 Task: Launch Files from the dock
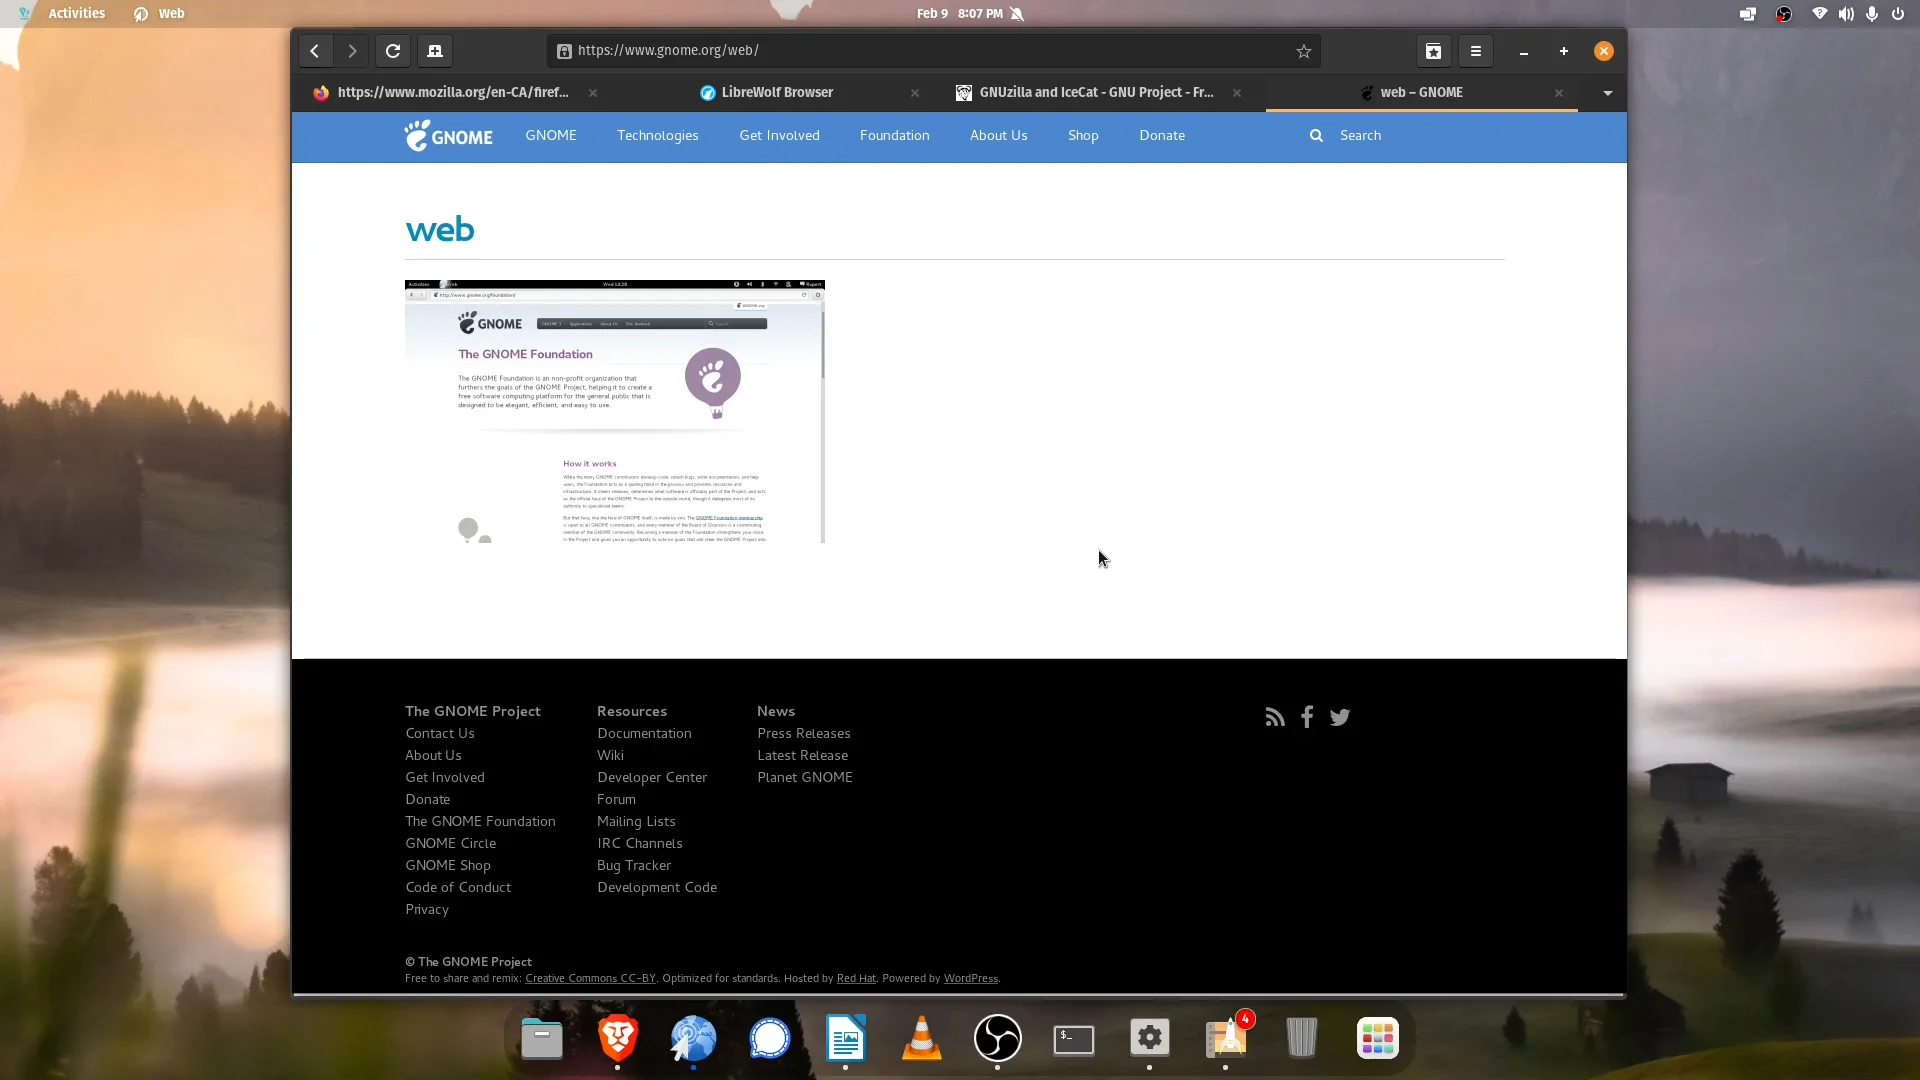point(542,1039)
